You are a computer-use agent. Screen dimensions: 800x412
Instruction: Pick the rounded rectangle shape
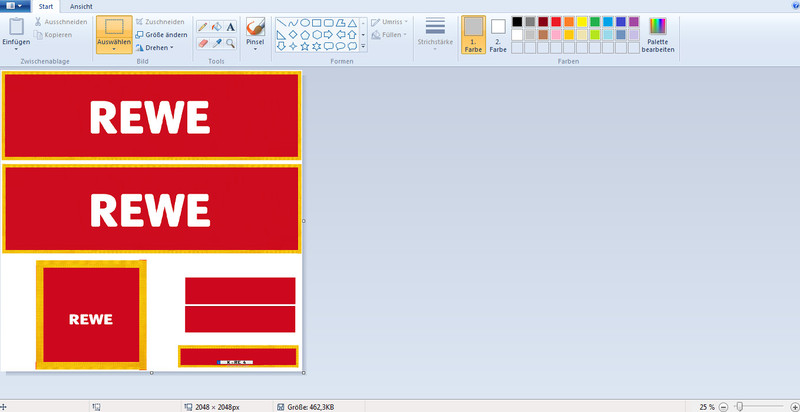pos(329,23)
